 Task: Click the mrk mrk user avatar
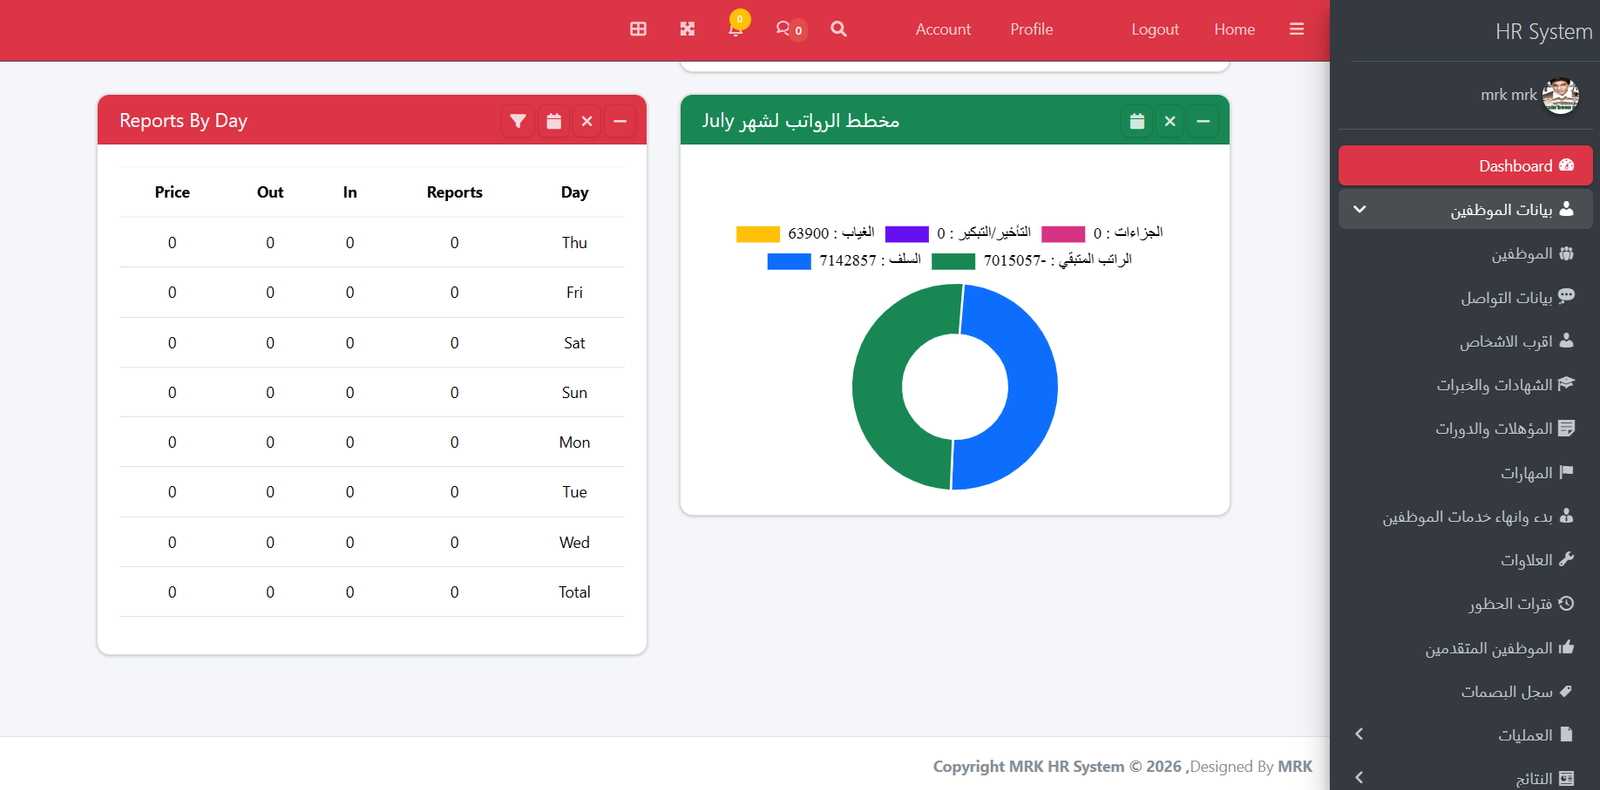click(x=1560, y=95)
